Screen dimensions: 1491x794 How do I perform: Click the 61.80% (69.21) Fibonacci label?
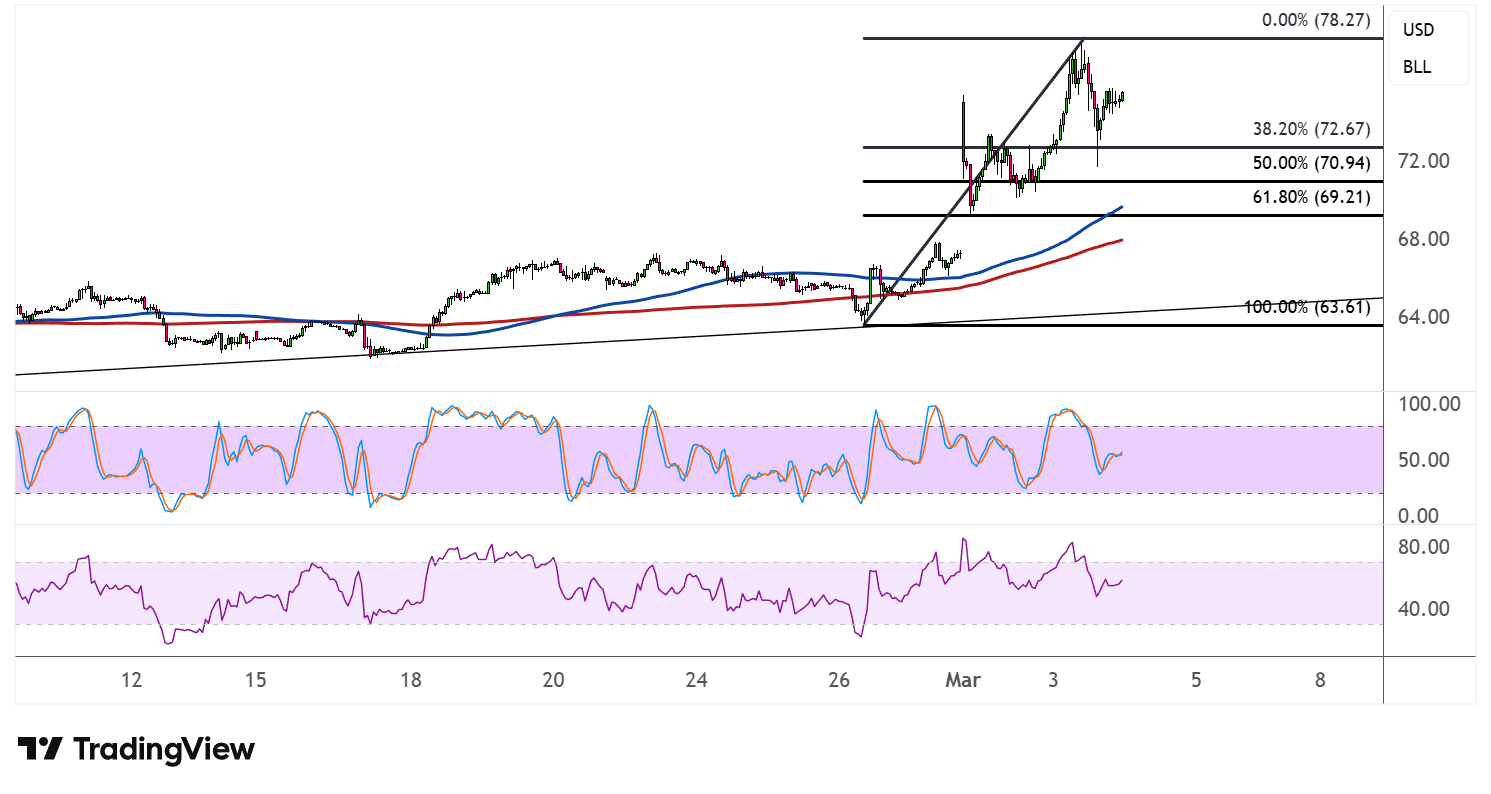pos(1311,197)
